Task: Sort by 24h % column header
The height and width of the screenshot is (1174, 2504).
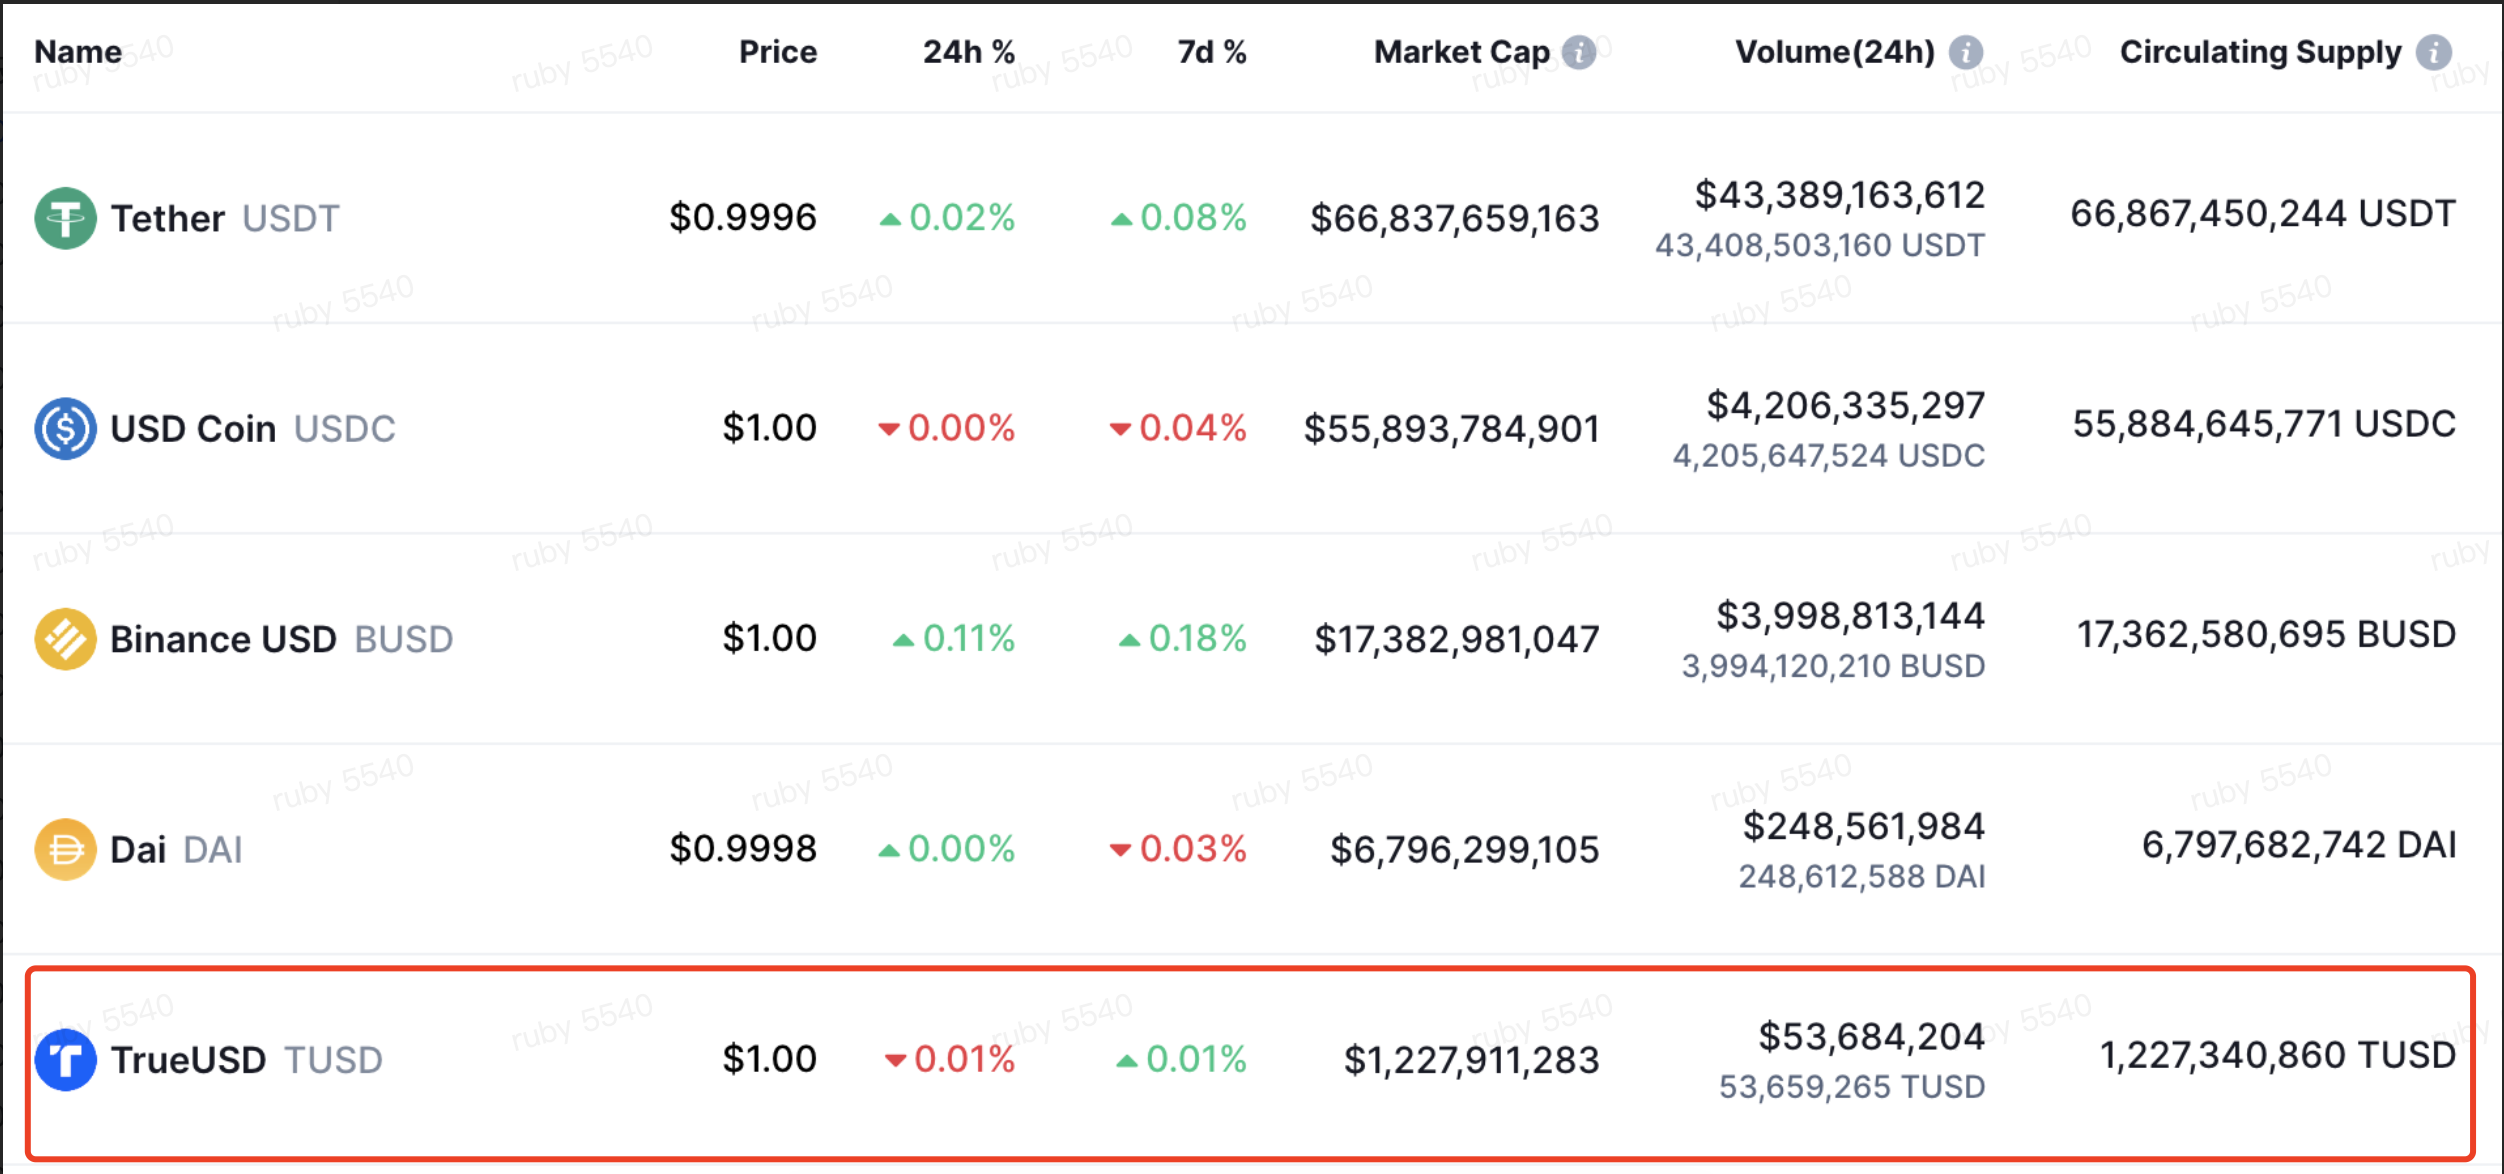Action: point(968,52)
